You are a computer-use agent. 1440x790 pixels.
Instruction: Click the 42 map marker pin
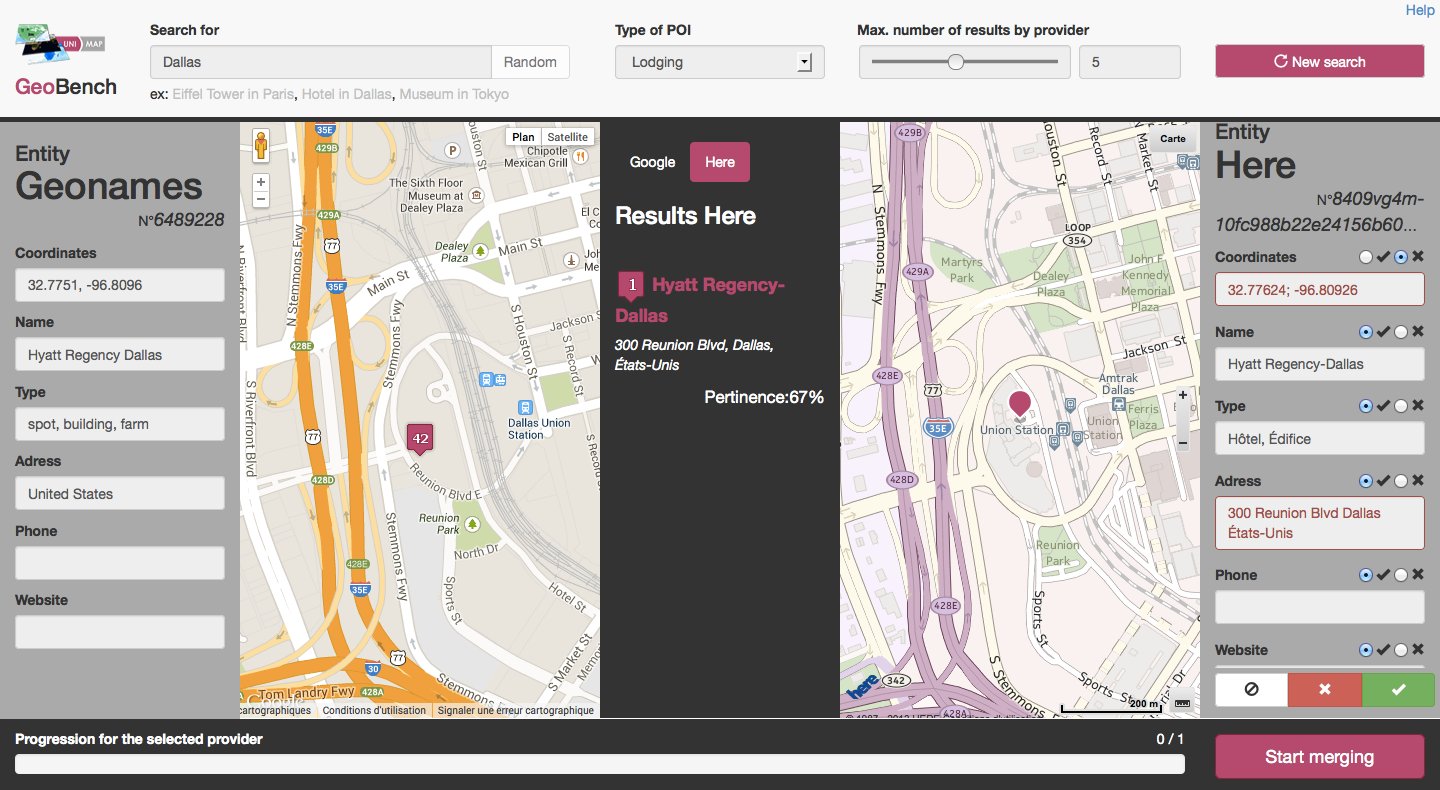[420, 438]
